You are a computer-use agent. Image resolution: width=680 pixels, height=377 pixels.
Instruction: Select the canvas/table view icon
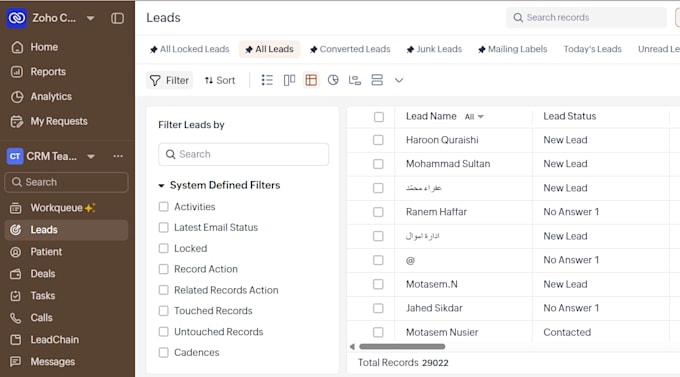[x=311, y=80]
